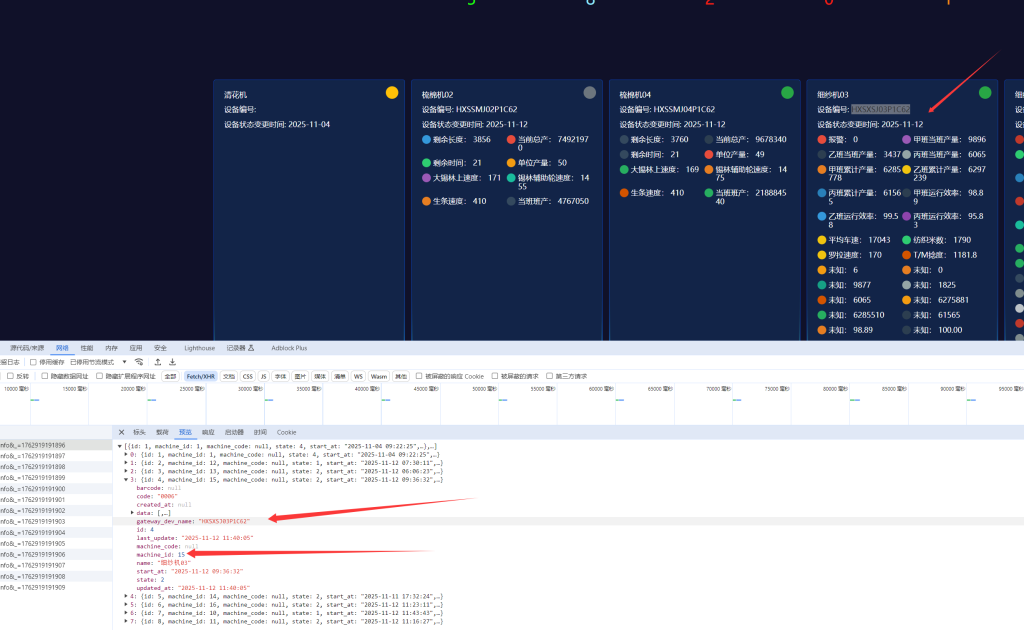This screenshot has width=1024, height=630.
Task: Click yellow status dot on 清花机 card
Action: (x=392, y=93)
